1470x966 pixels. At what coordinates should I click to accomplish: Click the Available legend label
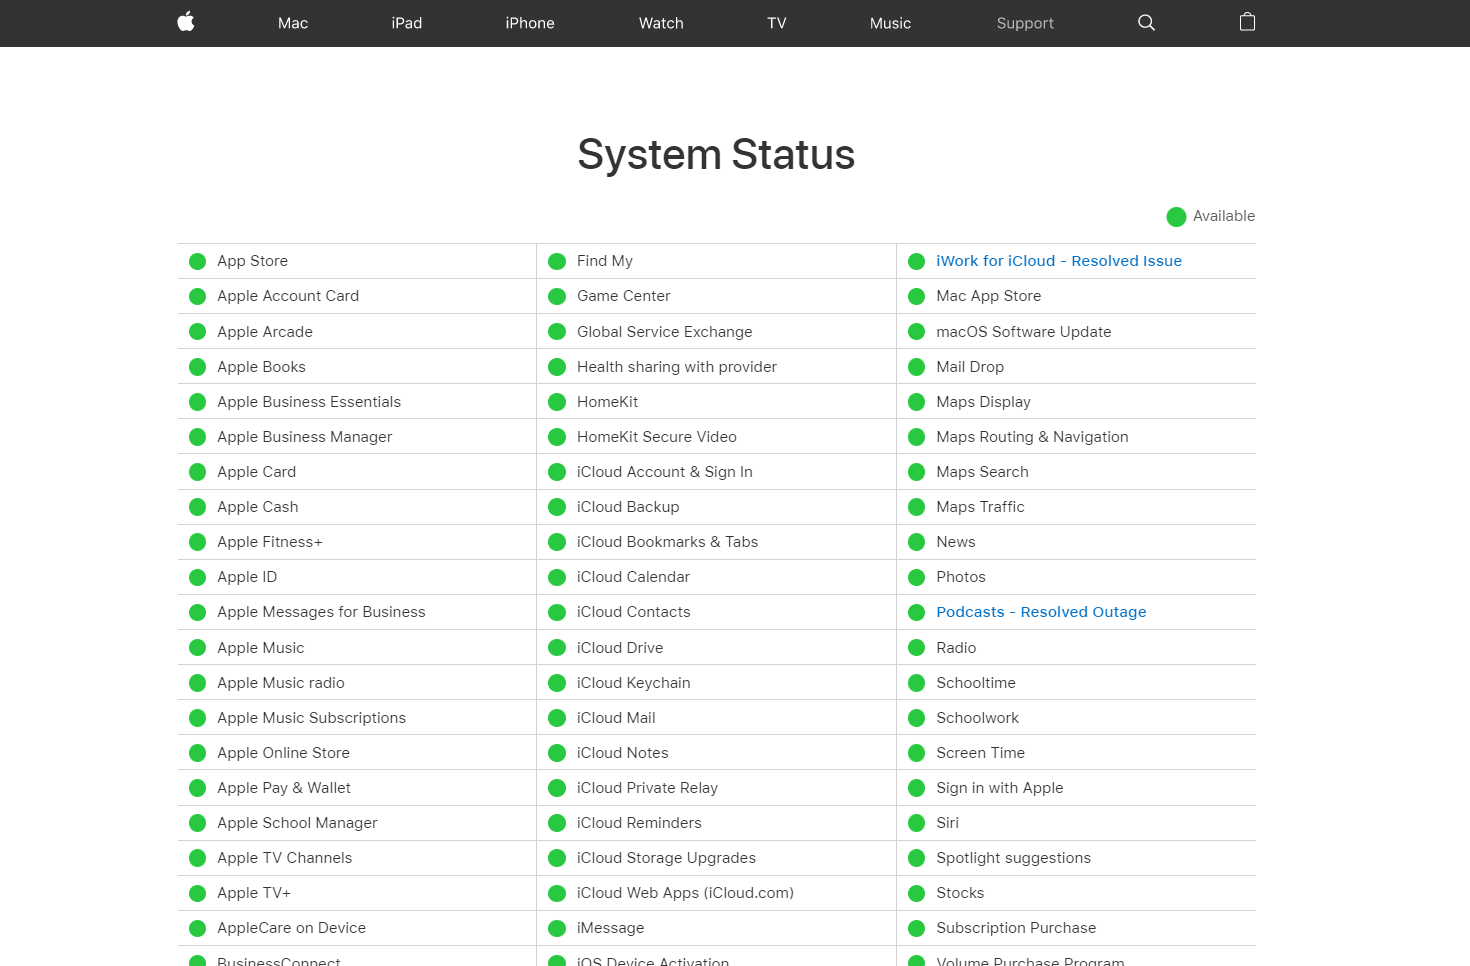point(1224,216)
